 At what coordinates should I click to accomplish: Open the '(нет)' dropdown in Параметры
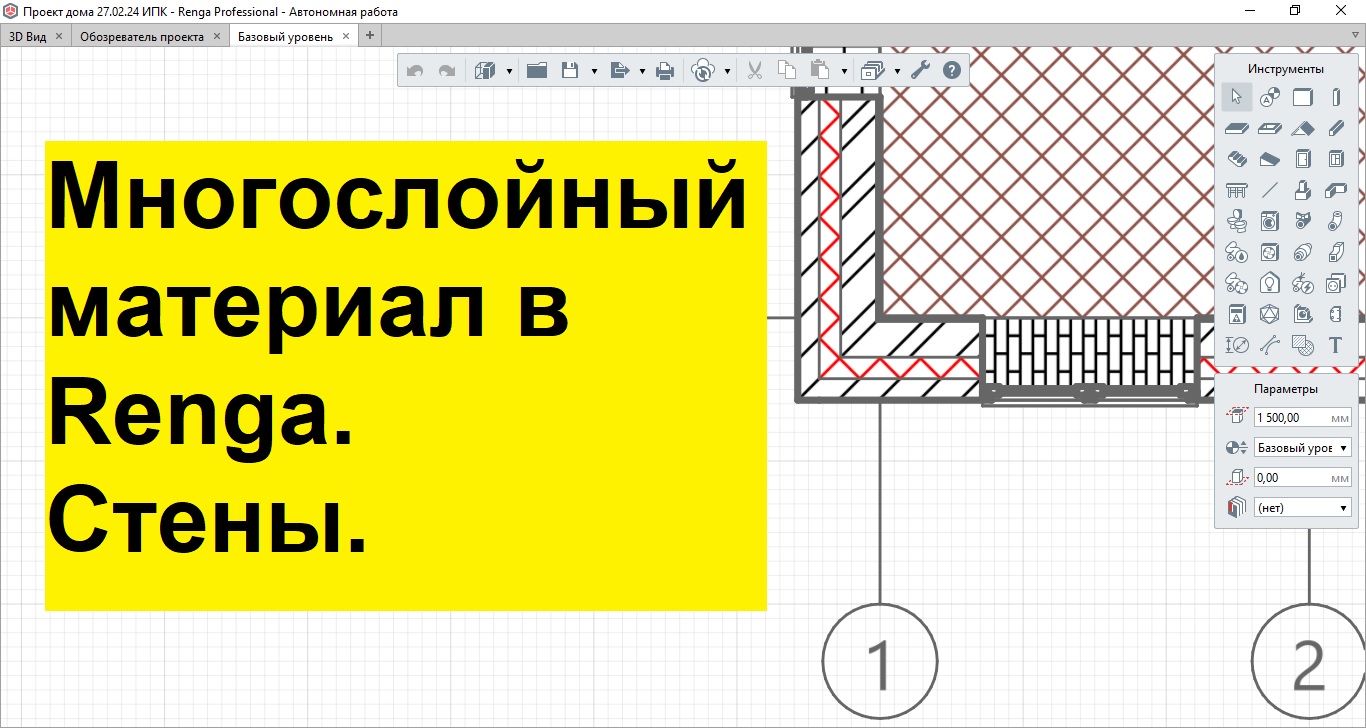click(1302, 508)
